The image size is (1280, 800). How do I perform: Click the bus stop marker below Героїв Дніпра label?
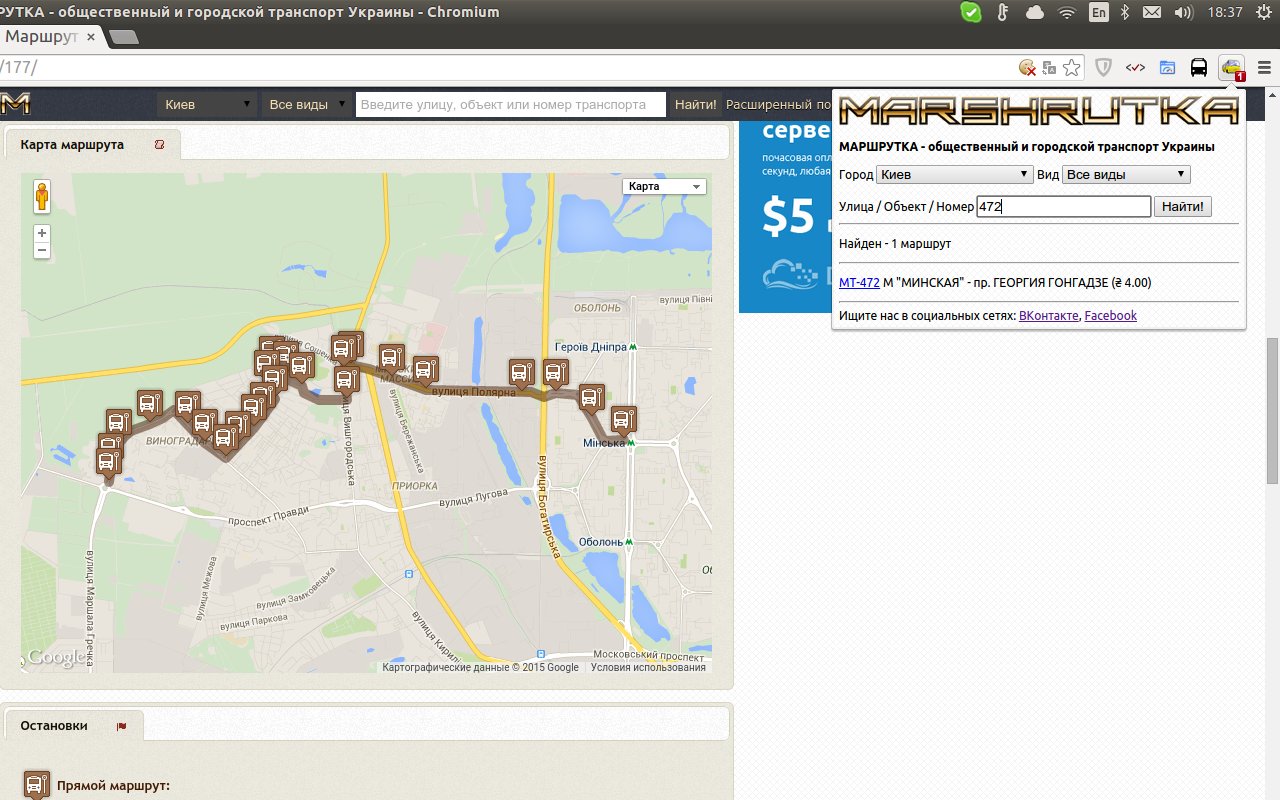tap(556, 376)
